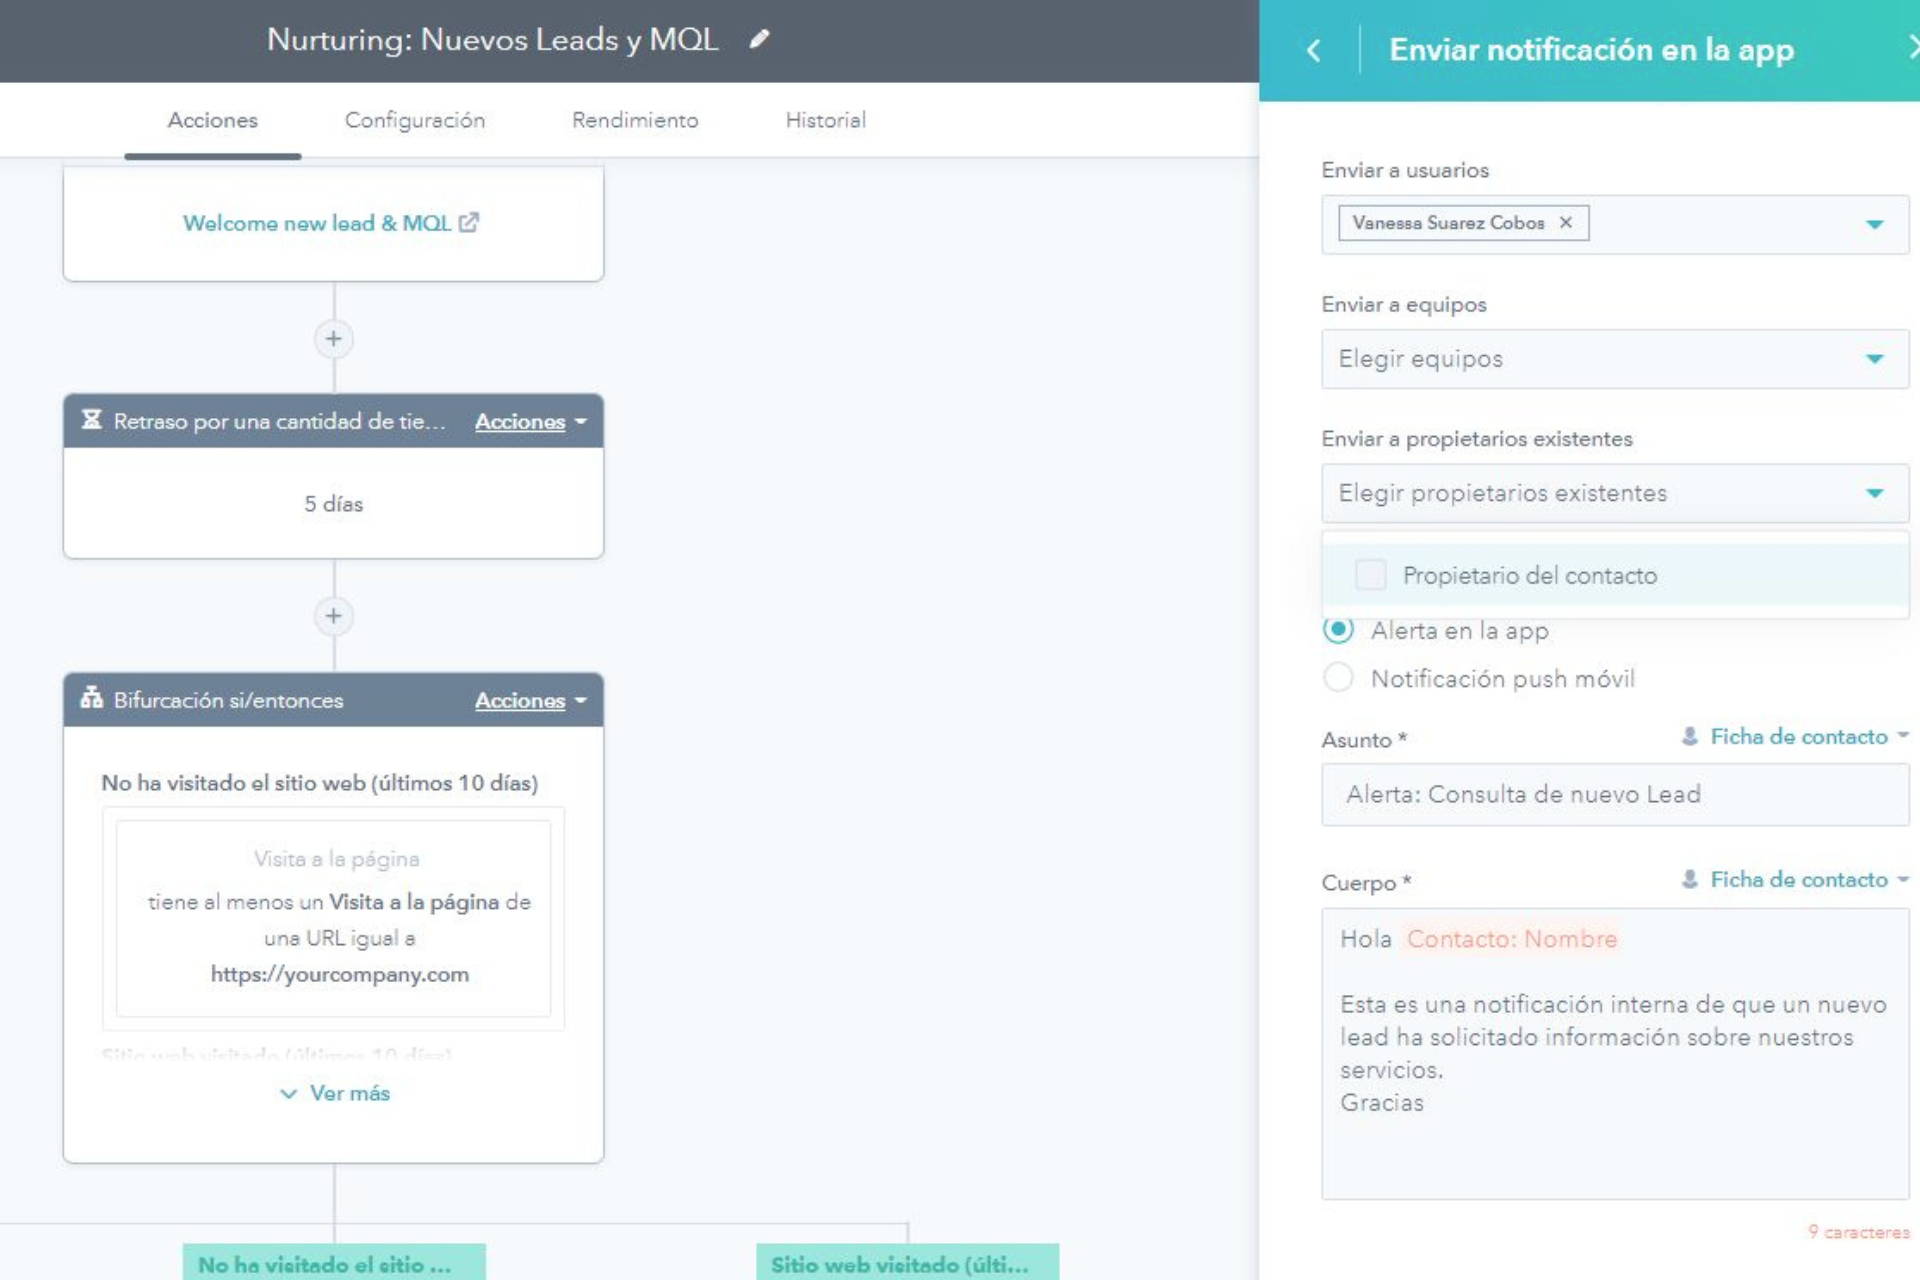Open external link icon beside Welcome email
This screenshot has width=1920, height=1280.
click(x=469, y=222)
